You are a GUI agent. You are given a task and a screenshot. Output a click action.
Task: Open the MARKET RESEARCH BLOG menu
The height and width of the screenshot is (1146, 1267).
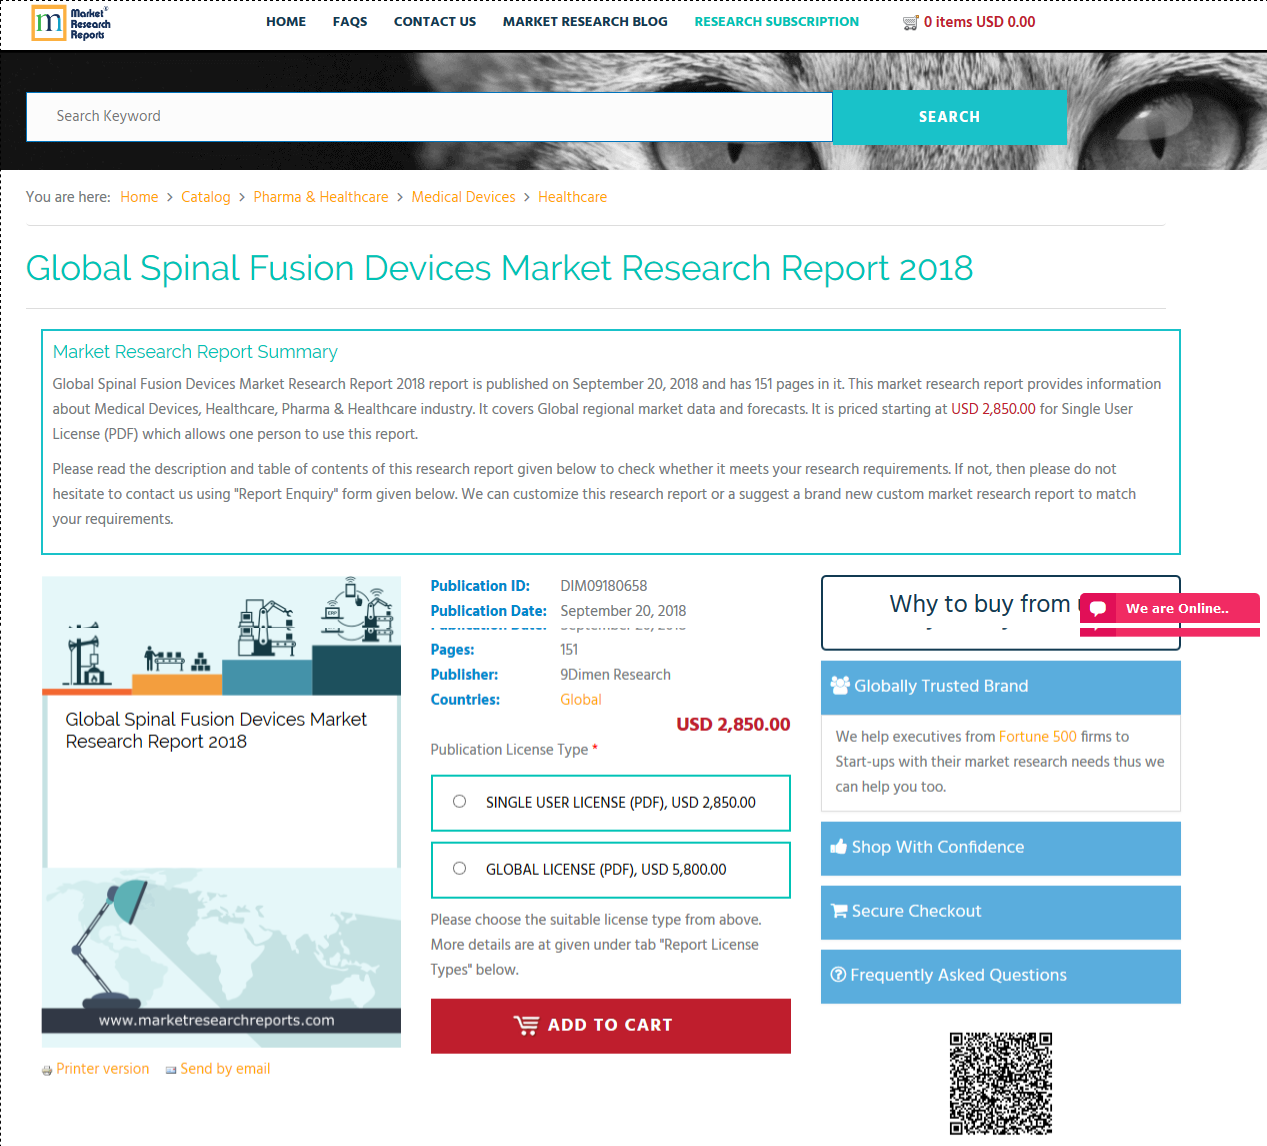pyautogui.click(x=584, y=21)
